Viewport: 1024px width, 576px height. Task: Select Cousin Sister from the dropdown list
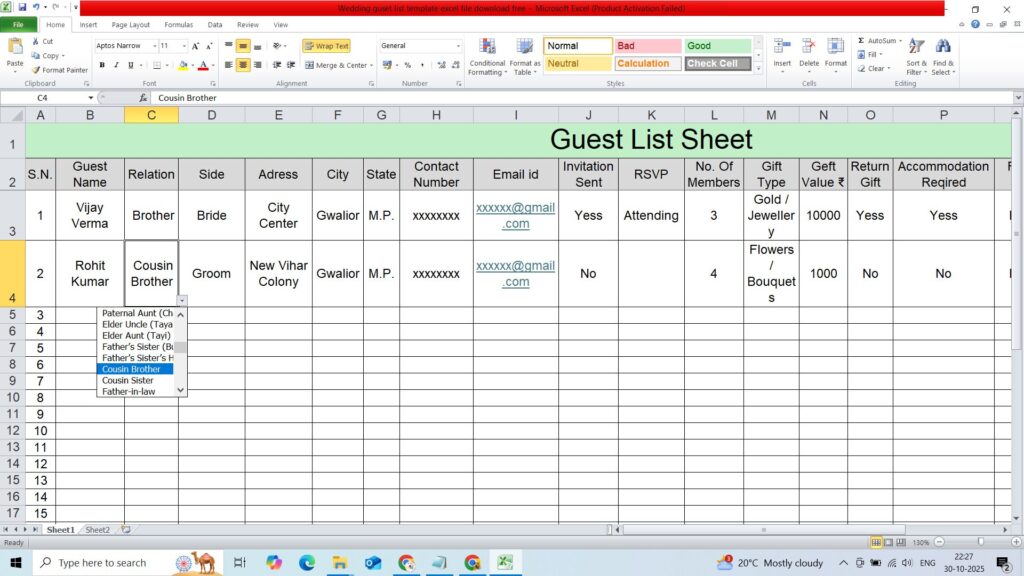pyautogui.click(x=128, y=381)
